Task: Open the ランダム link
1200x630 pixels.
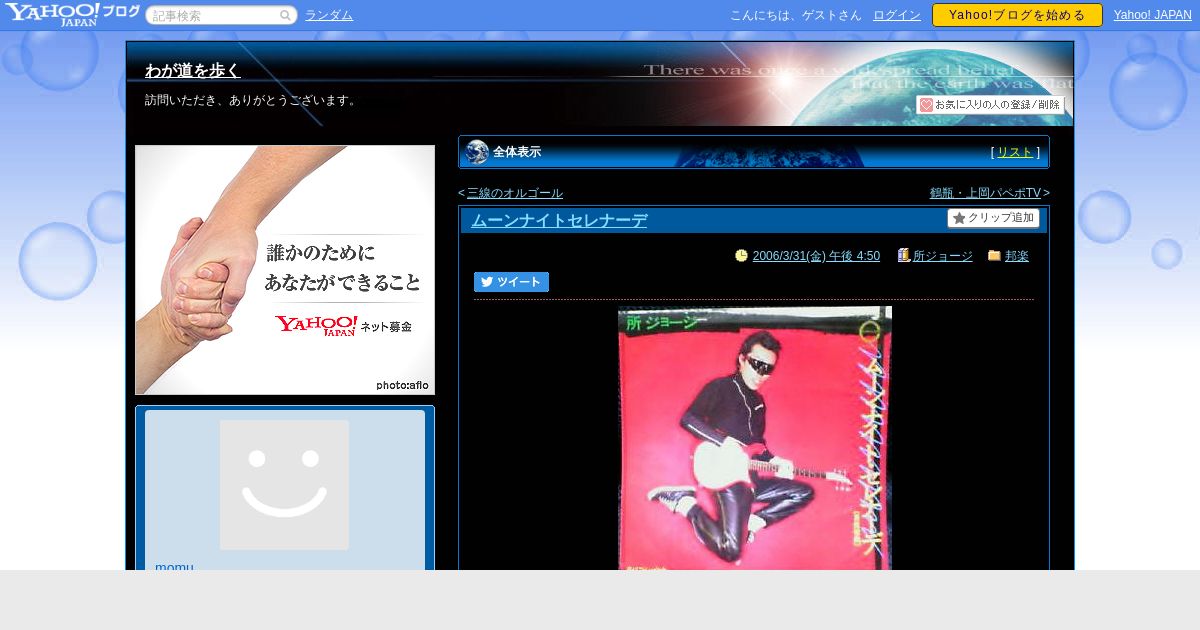Action: pos(329,15)
